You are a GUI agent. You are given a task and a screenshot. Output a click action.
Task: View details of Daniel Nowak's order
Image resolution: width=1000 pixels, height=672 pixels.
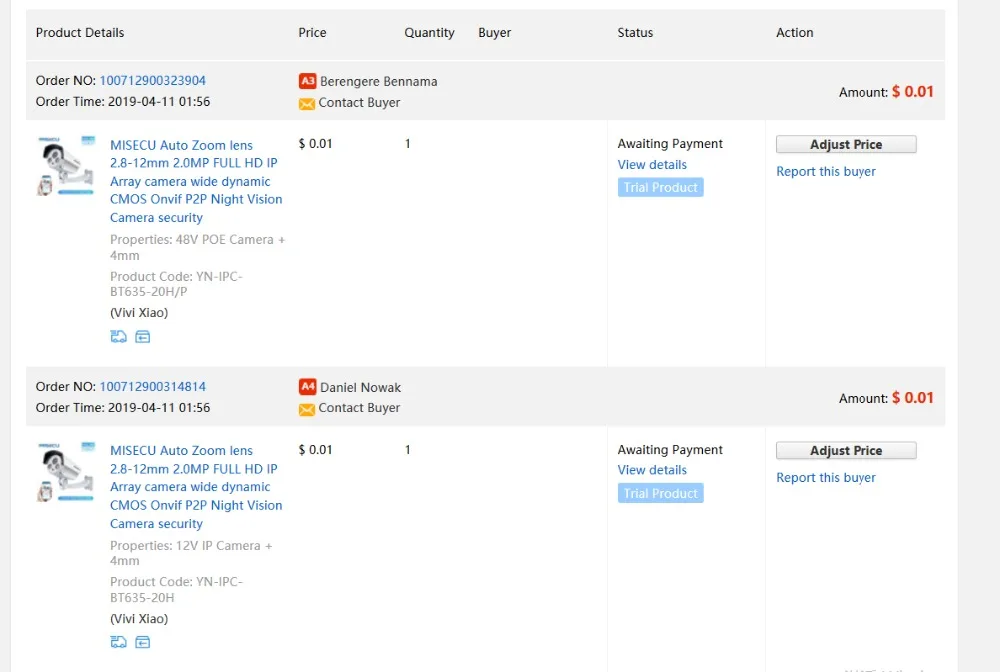point(652,470)
